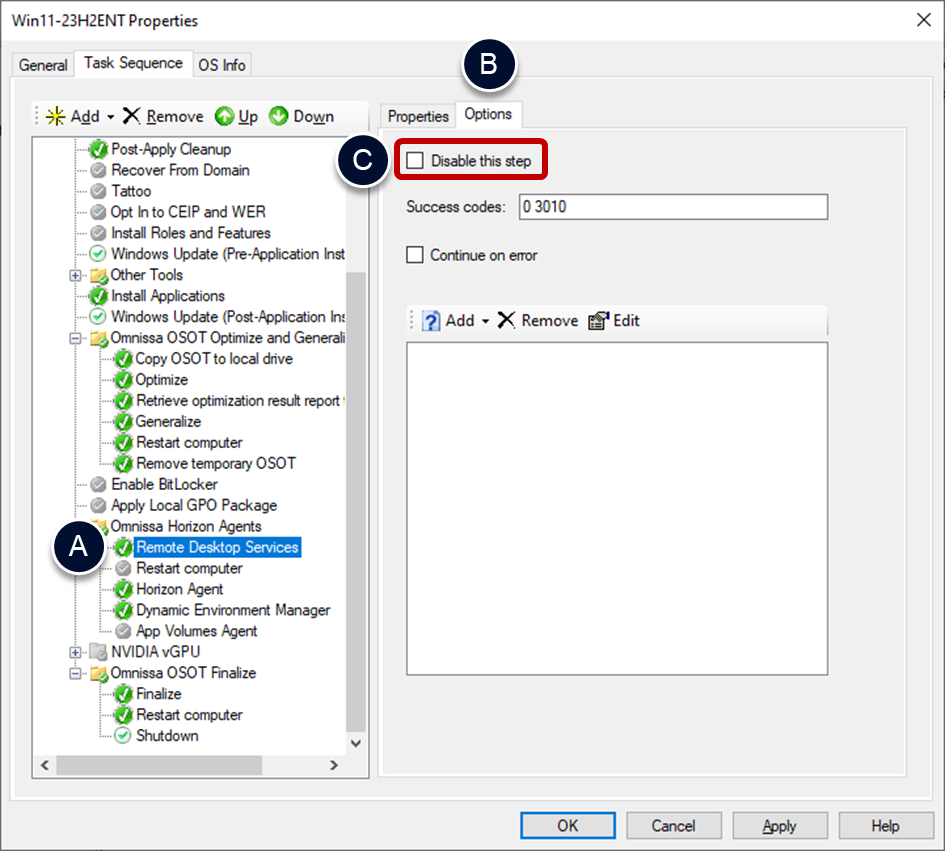Click the Apply button
Screen dimensions: 945x851
[779, 826]
